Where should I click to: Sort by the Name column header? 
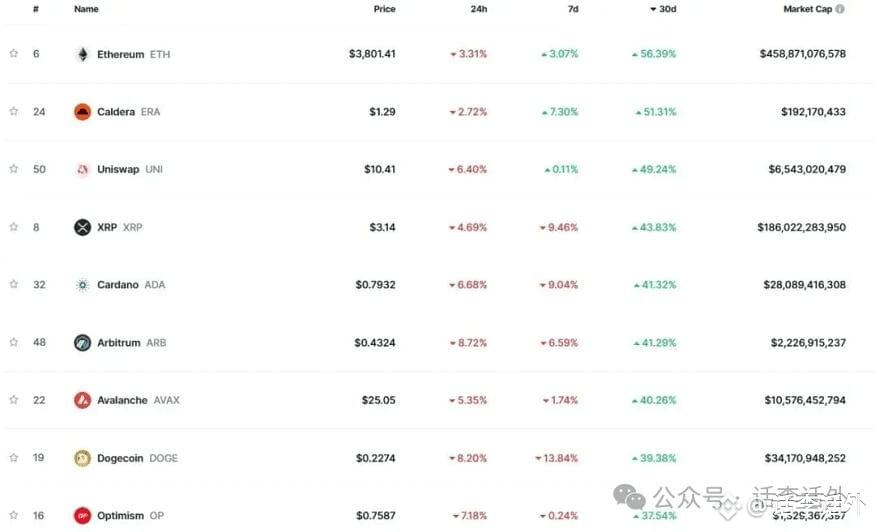click(86, 9)
